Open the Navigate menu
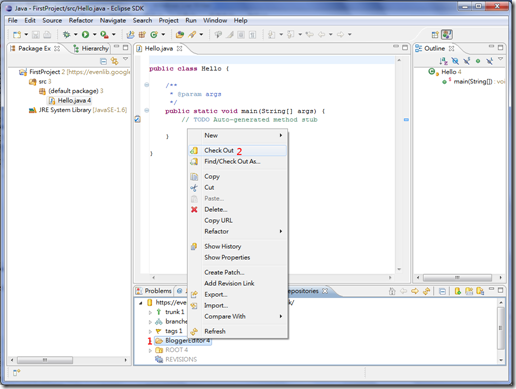The image size is (516, 389). pos(113,21)
